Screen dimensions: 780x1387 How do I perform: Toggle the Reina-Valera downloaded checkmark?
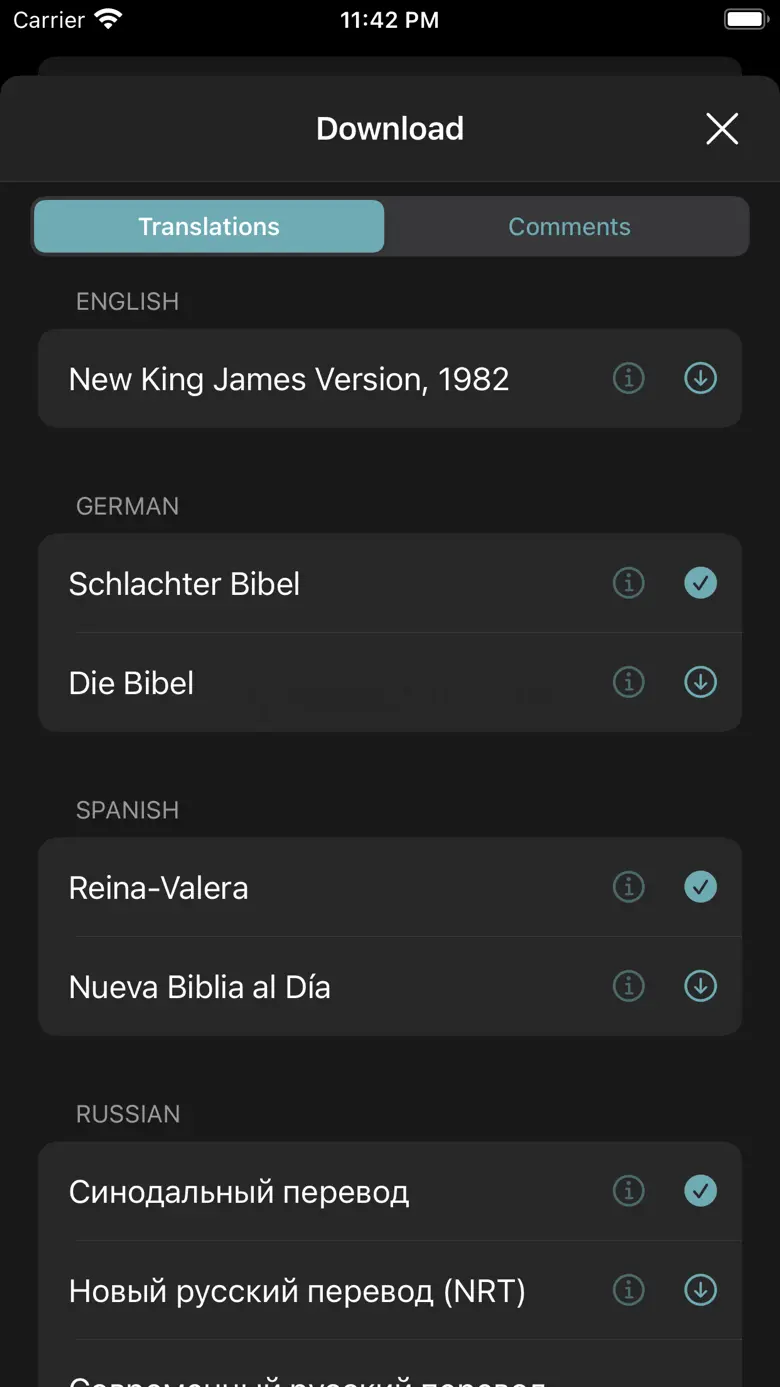(x=700, y=887)
